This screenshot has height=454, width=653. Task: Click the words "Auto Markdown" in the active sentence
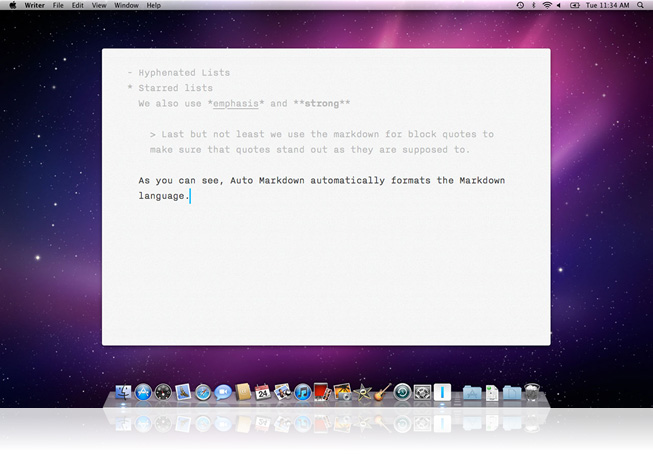[267, 181]
